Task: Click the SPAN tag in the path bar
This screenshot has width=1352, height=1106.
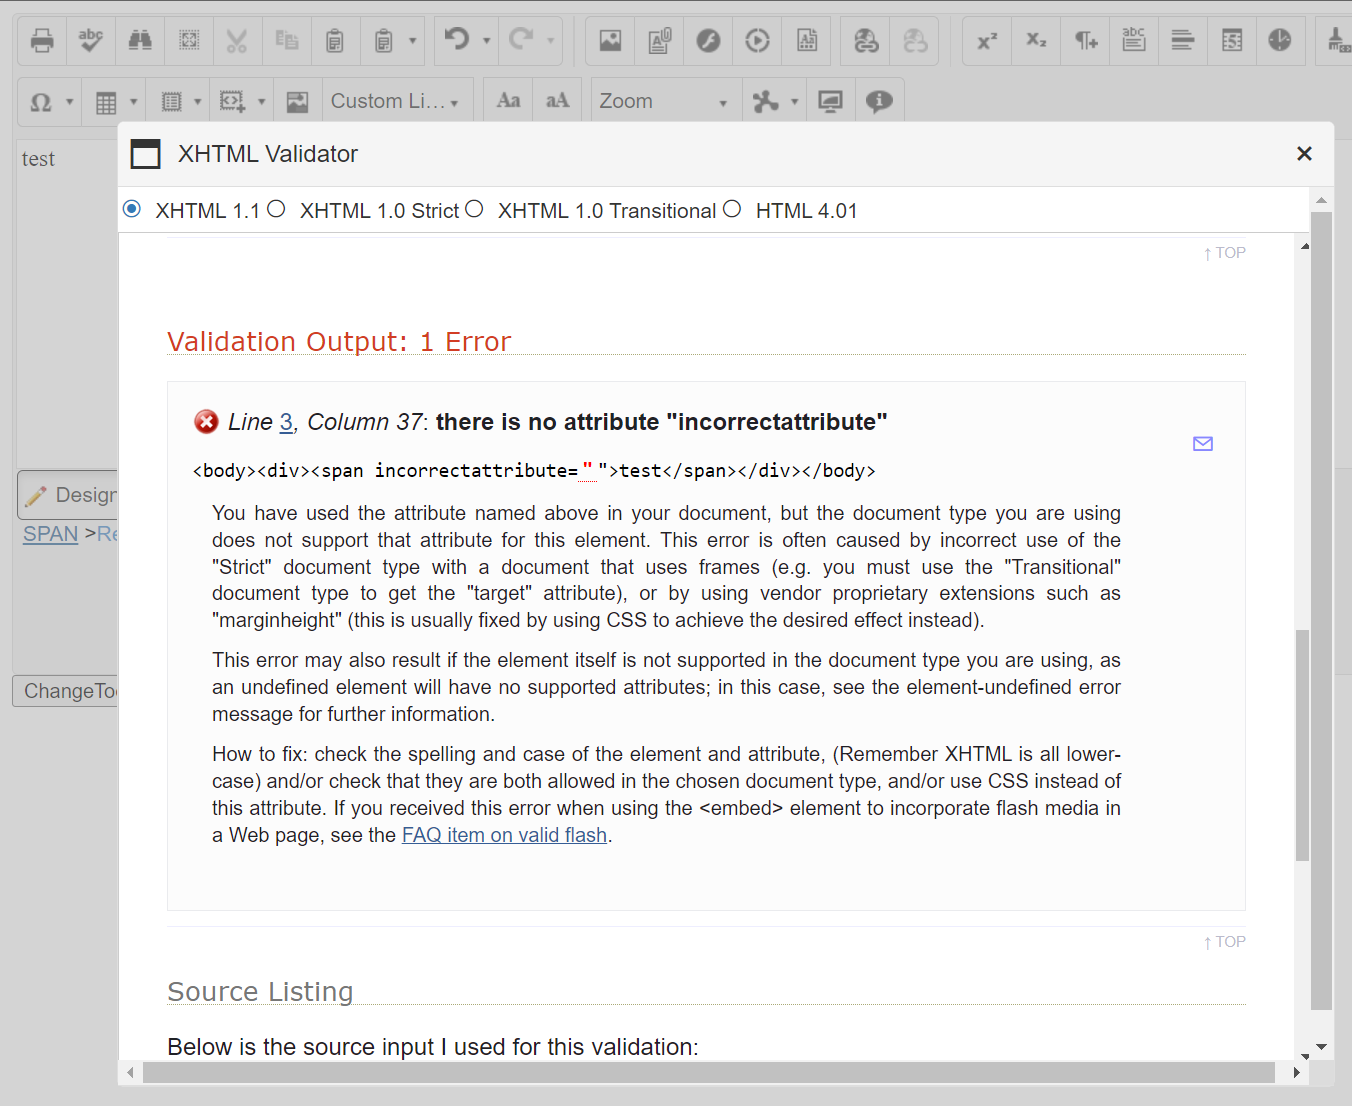Action: (x=50, y=534)
